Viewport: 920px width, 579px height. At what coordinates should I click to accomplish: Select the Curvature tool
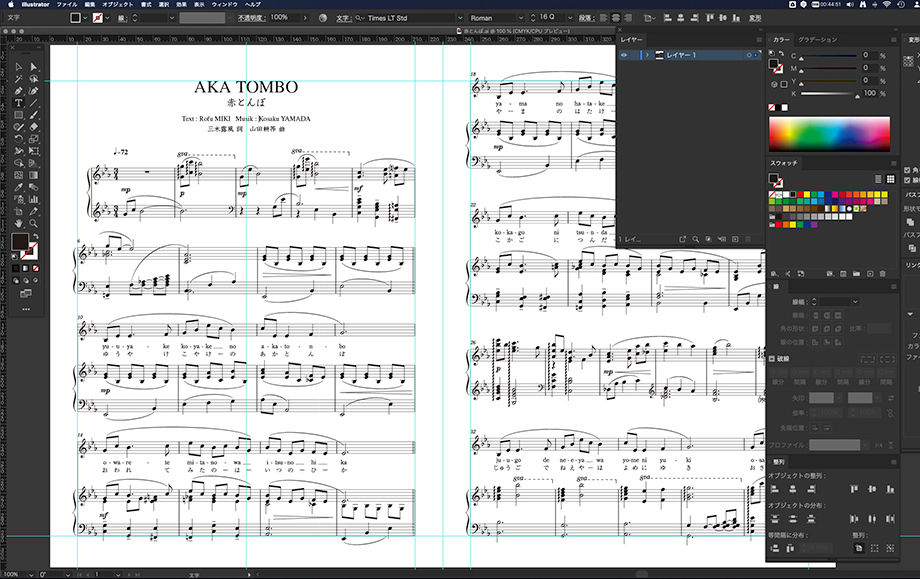point(33,91)
